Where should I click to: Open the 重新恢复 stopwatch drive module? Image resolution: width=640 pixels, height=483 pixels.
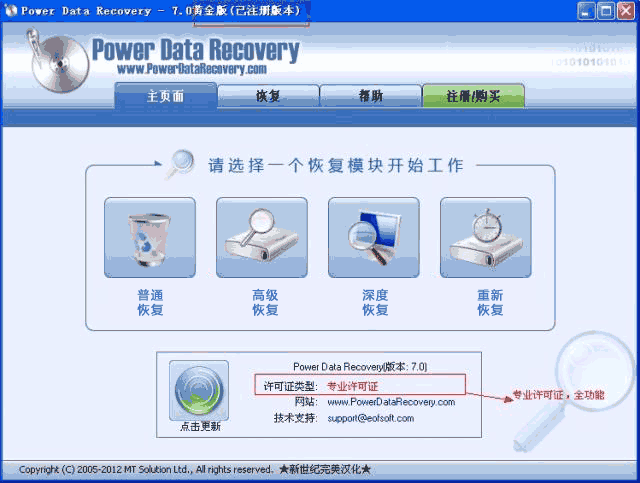[486, 238]
